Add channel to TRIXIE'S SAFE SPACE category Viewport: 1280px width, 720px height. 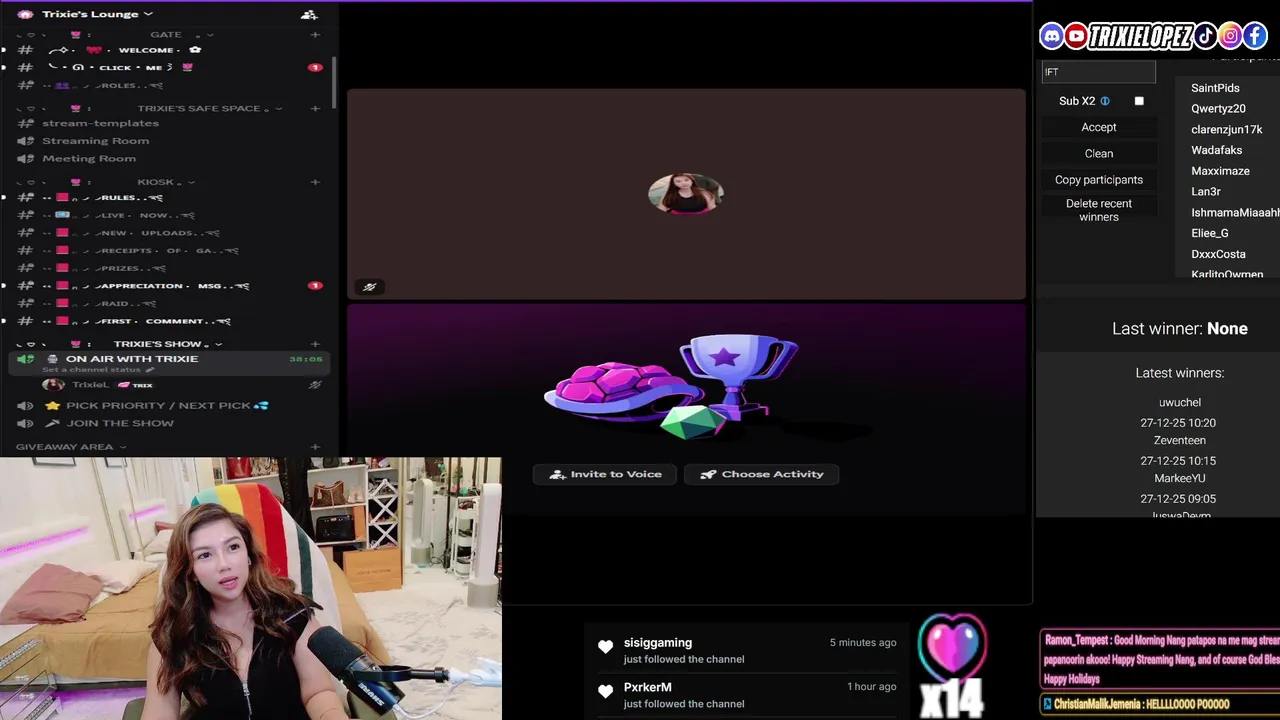(x=315, y=108)
